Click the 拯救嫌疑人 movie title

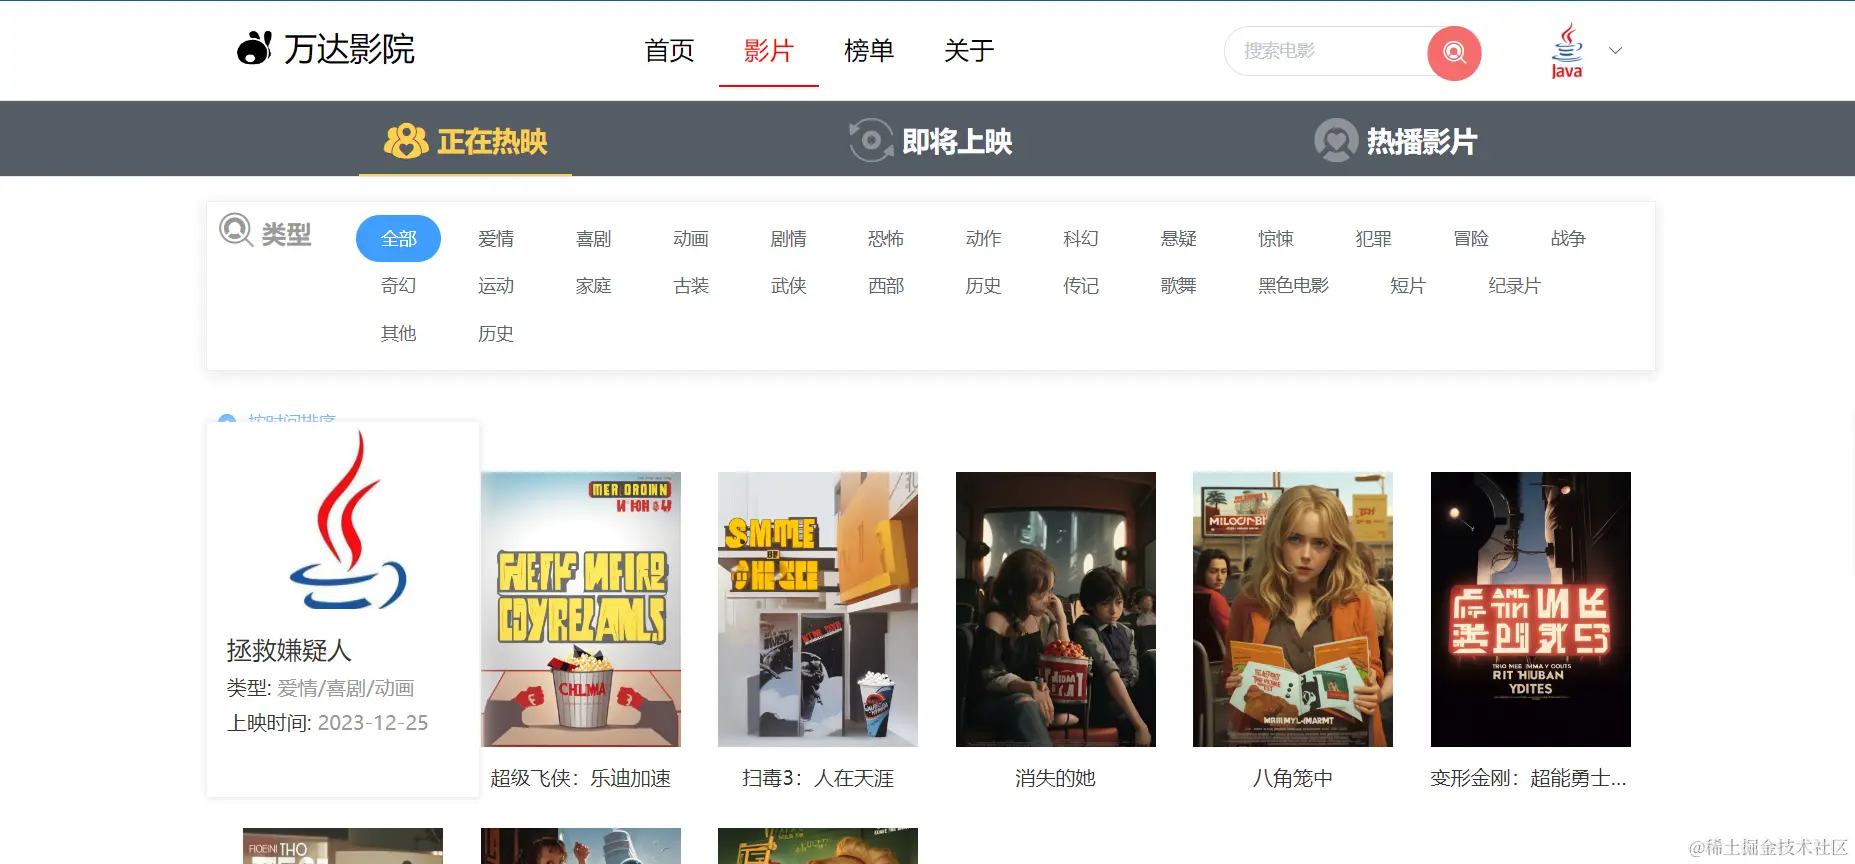(289, 650)
